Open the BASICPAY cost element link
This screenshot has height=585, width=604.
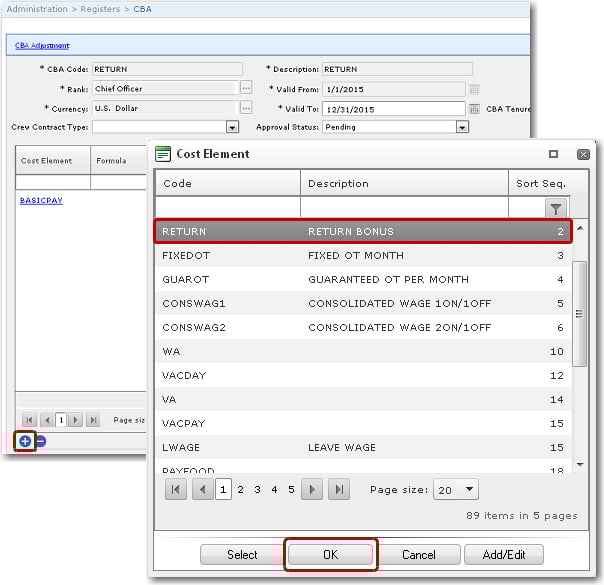41,200
